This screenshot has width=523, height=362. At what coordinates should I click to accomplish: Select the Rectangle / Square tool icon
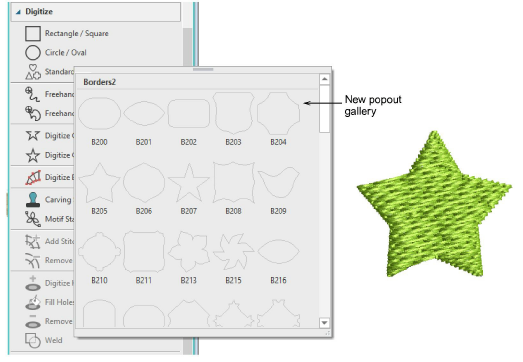coord(33,34)
